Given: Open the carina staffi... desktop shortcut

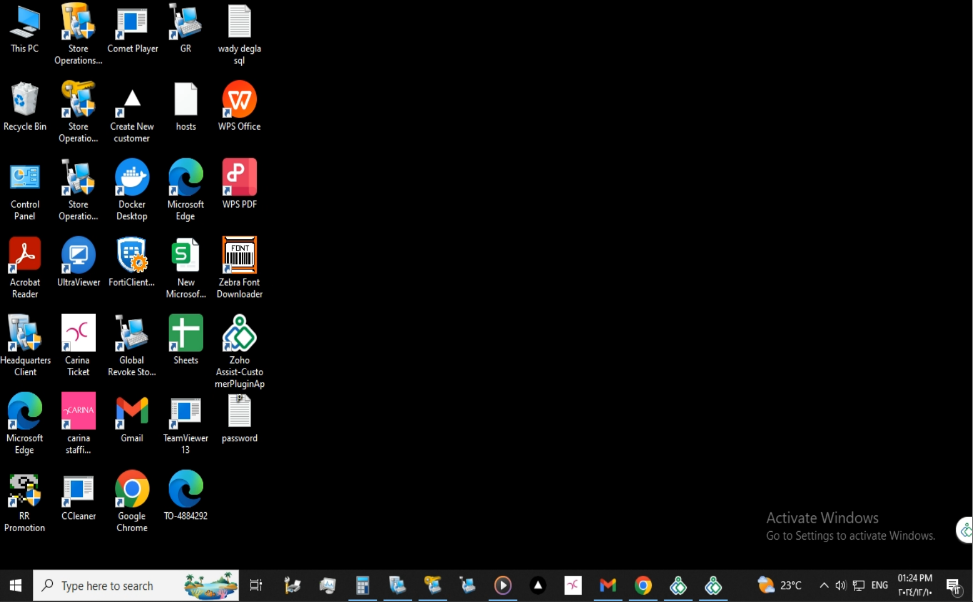Looking at the screenshot, I should coord(78,424).
